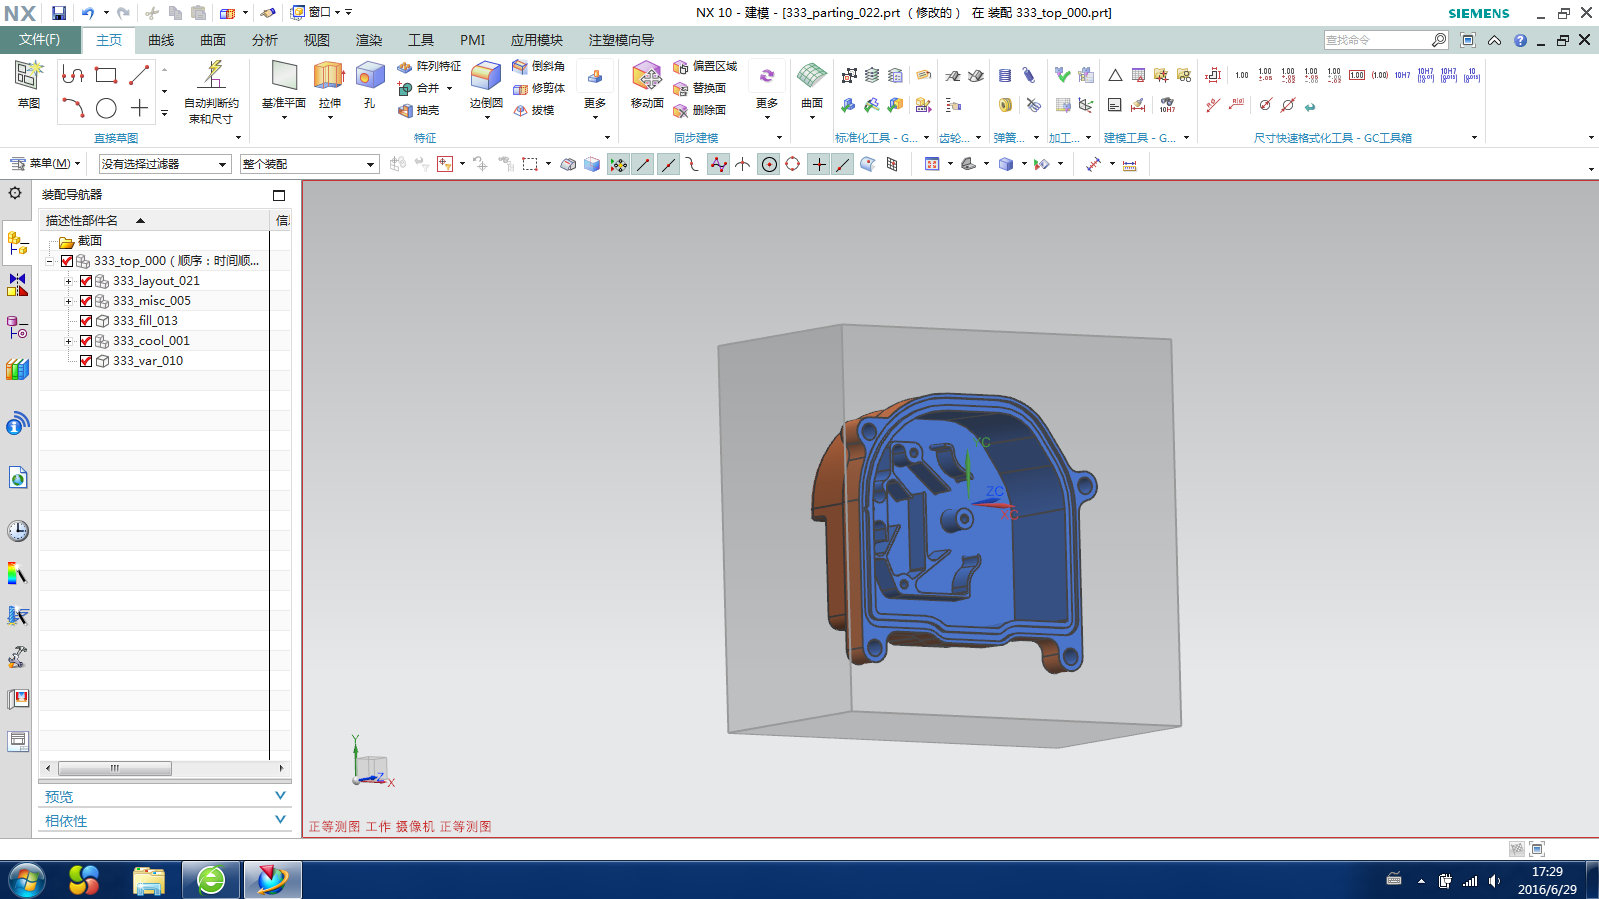This screenshot has width=1599, height=899.
Task: Switch to the Curve (曲线) tab
Action: (x=161, y=40)
